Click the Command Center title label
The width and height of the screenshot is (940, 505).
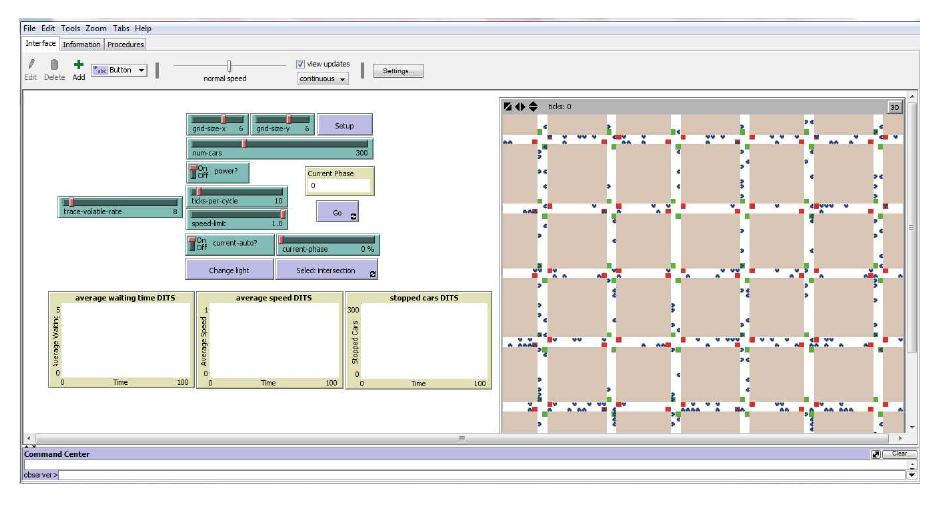pyautogui.click(x=57, y=454)
